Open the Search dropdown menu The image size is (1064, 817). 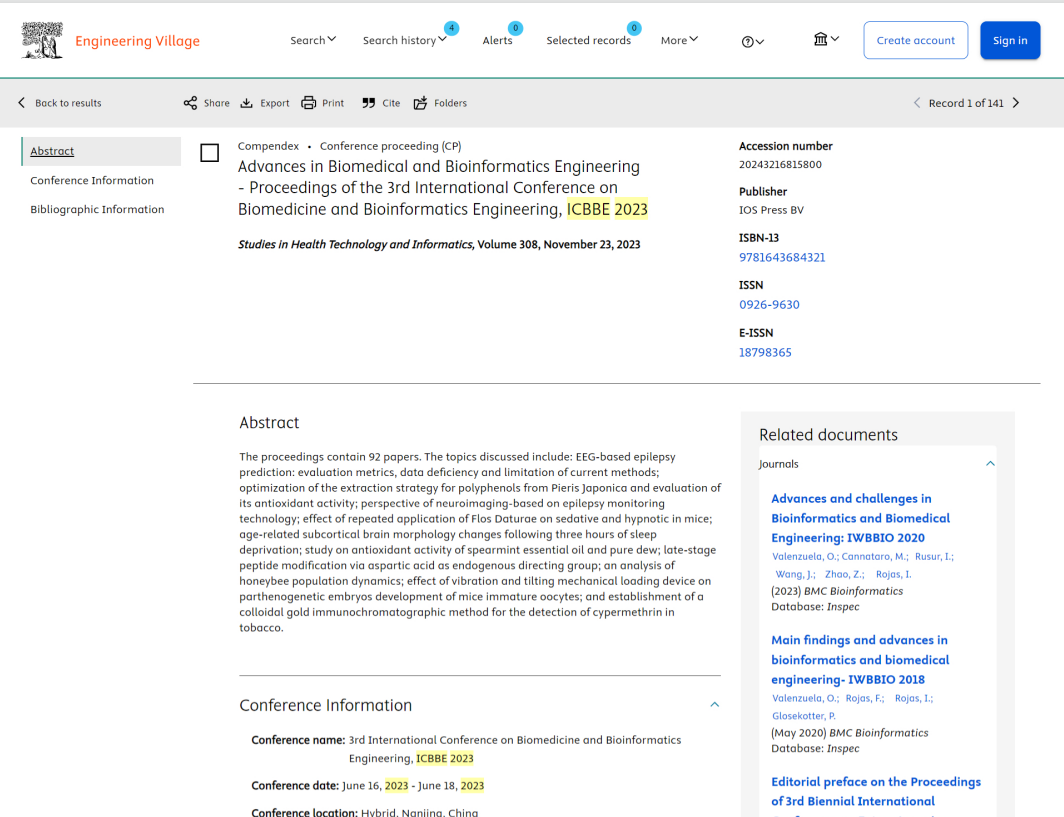click(313, 40)
